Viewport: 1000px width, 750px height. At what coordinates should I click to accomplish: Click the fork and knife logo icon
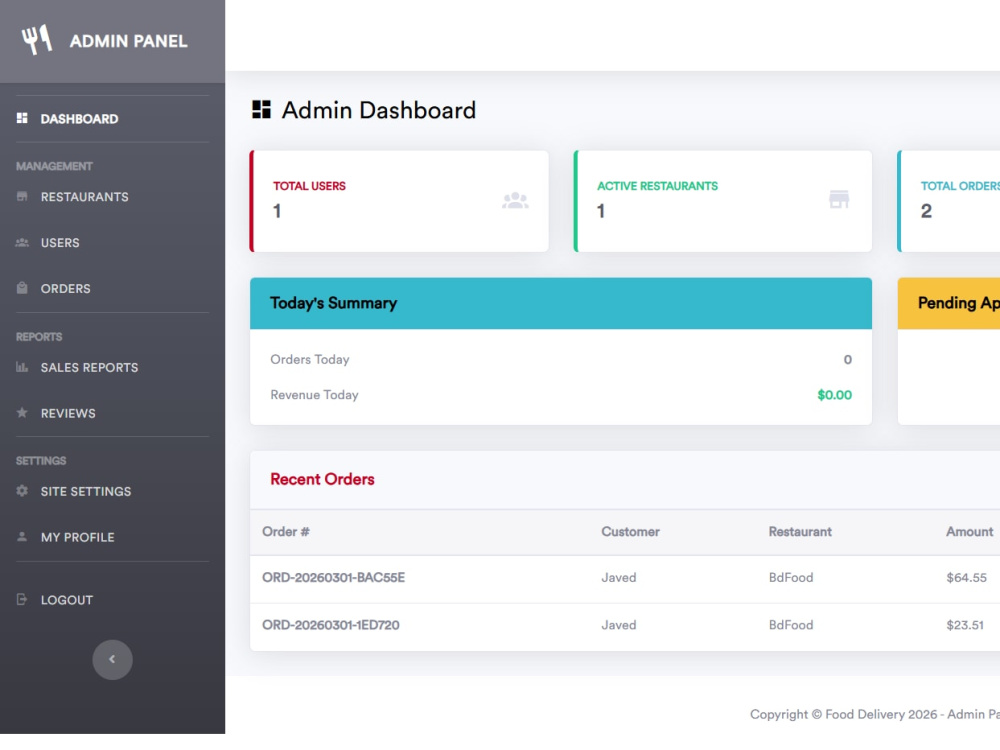(x=36, y=40)
